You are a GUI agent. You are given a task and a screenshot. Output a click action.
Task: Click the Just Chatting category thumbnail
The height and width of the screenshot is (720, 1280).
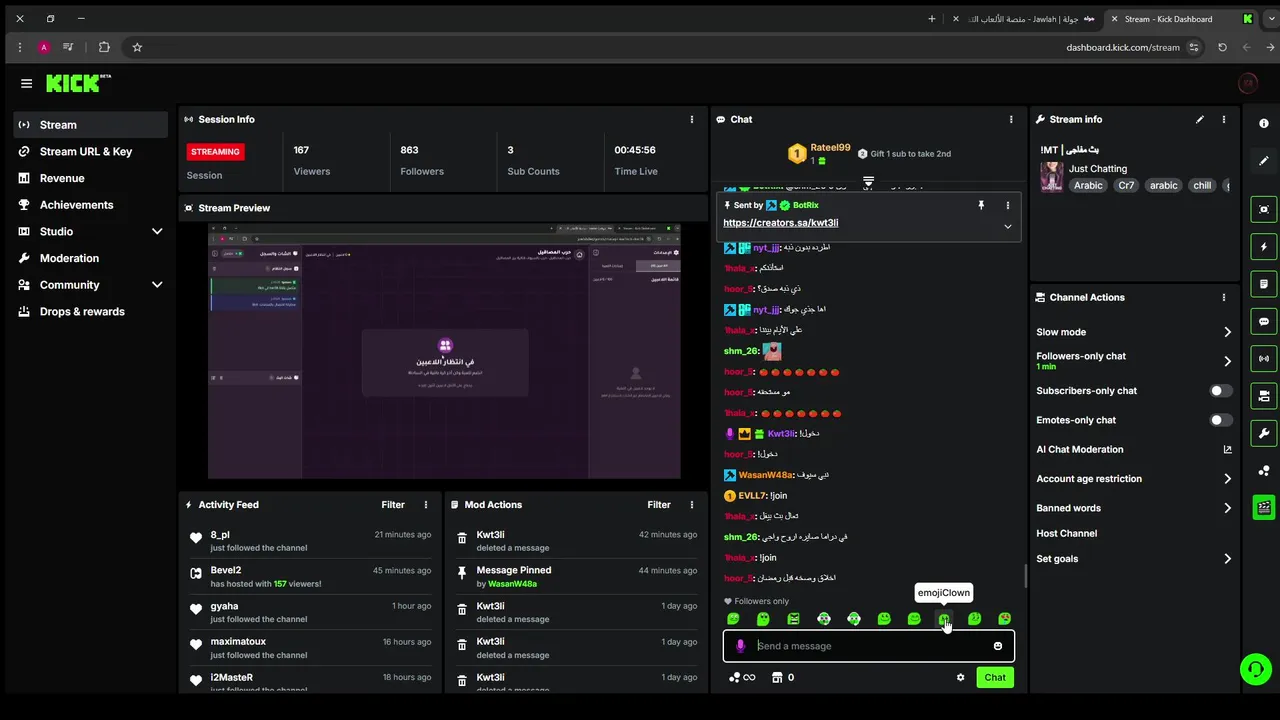(1052, 177)
